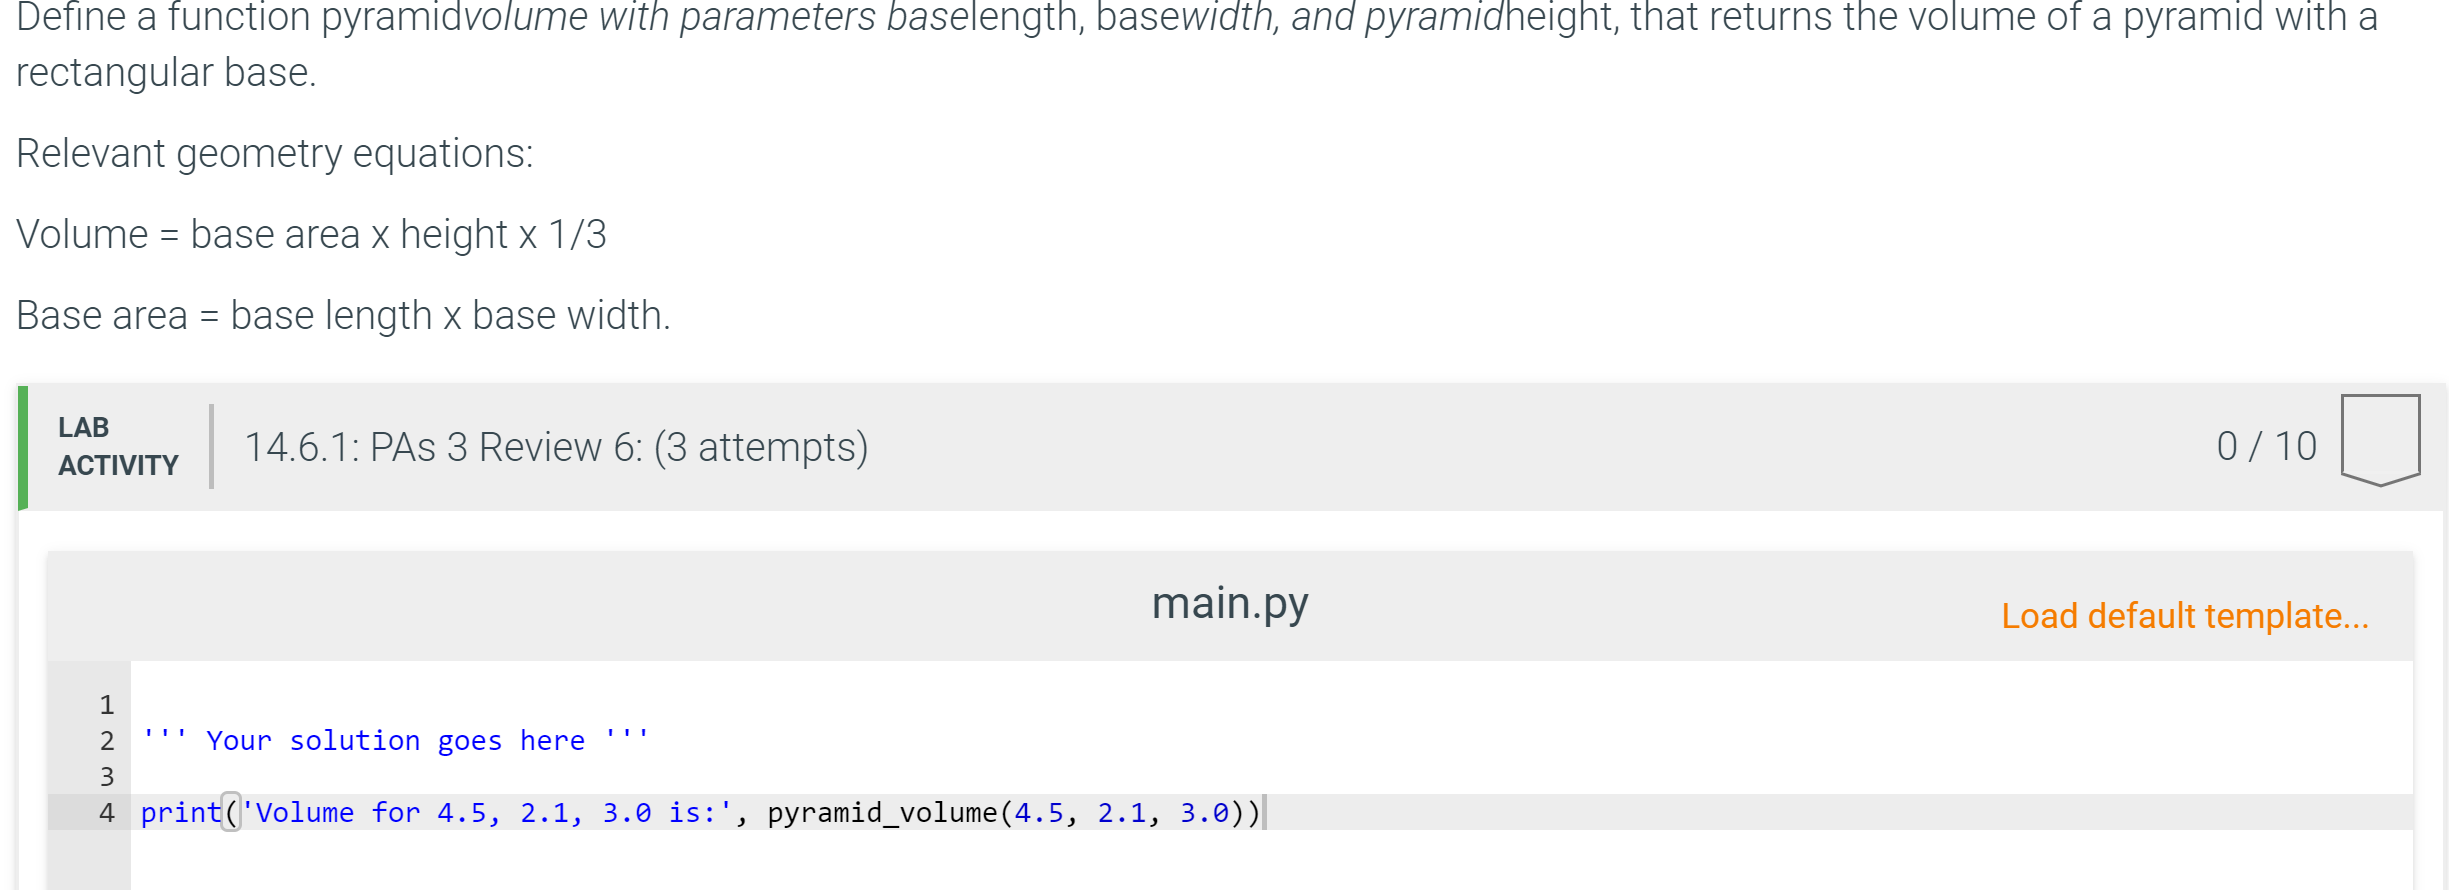Screen dimensions: 2449x890
Task: Click line number 3 in the gutter
Action: pyautogui.click(x=107, y=777)
